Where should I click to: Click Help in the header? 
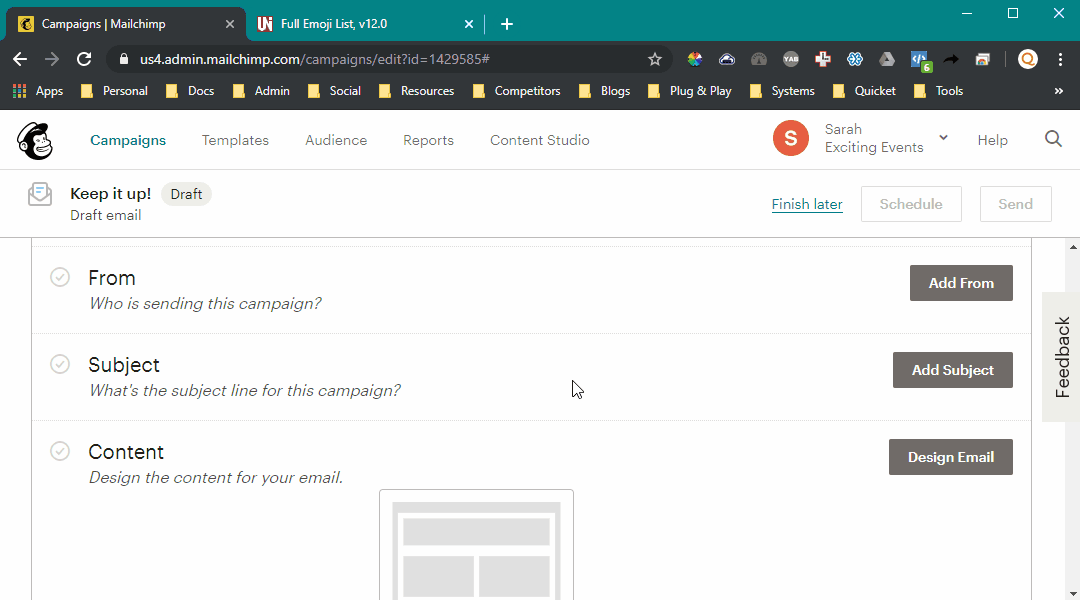pos(993,141)
